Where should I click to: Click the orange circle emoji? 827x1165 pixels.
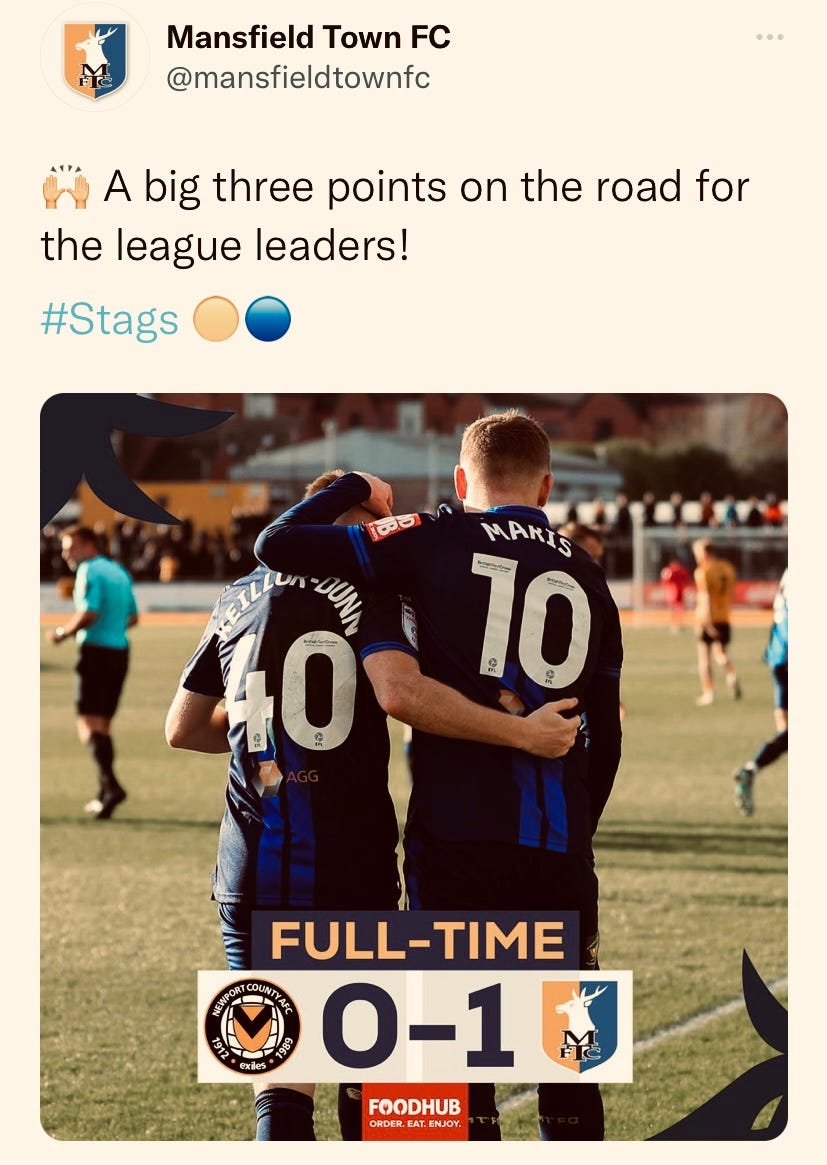tap(215, 319)
